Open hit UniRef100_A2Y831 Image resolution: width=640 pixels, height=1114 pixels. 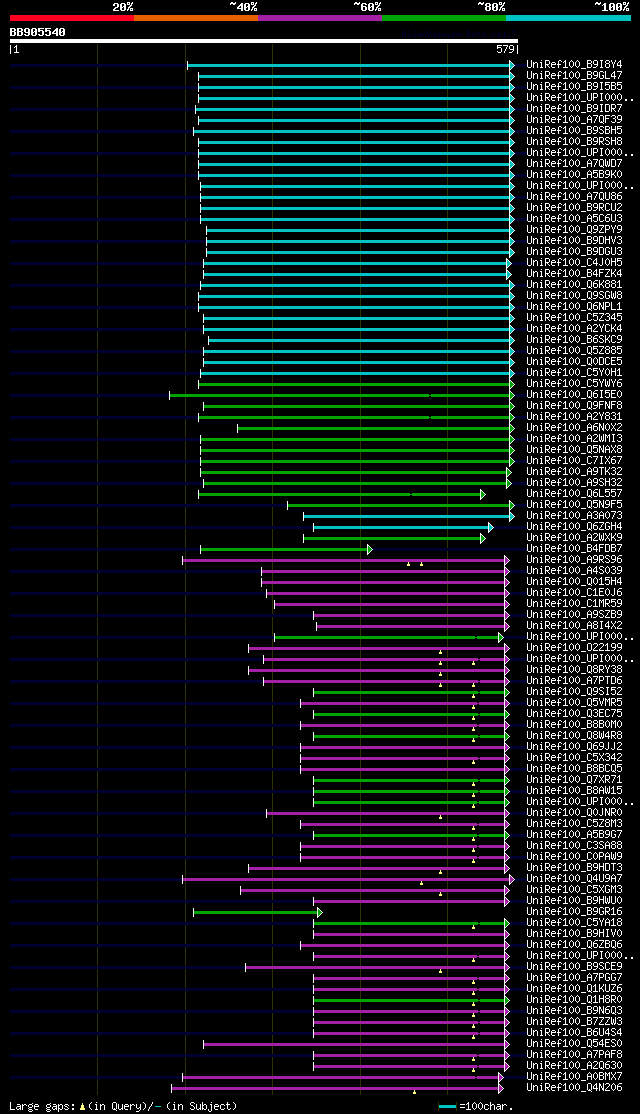point(574,417)
